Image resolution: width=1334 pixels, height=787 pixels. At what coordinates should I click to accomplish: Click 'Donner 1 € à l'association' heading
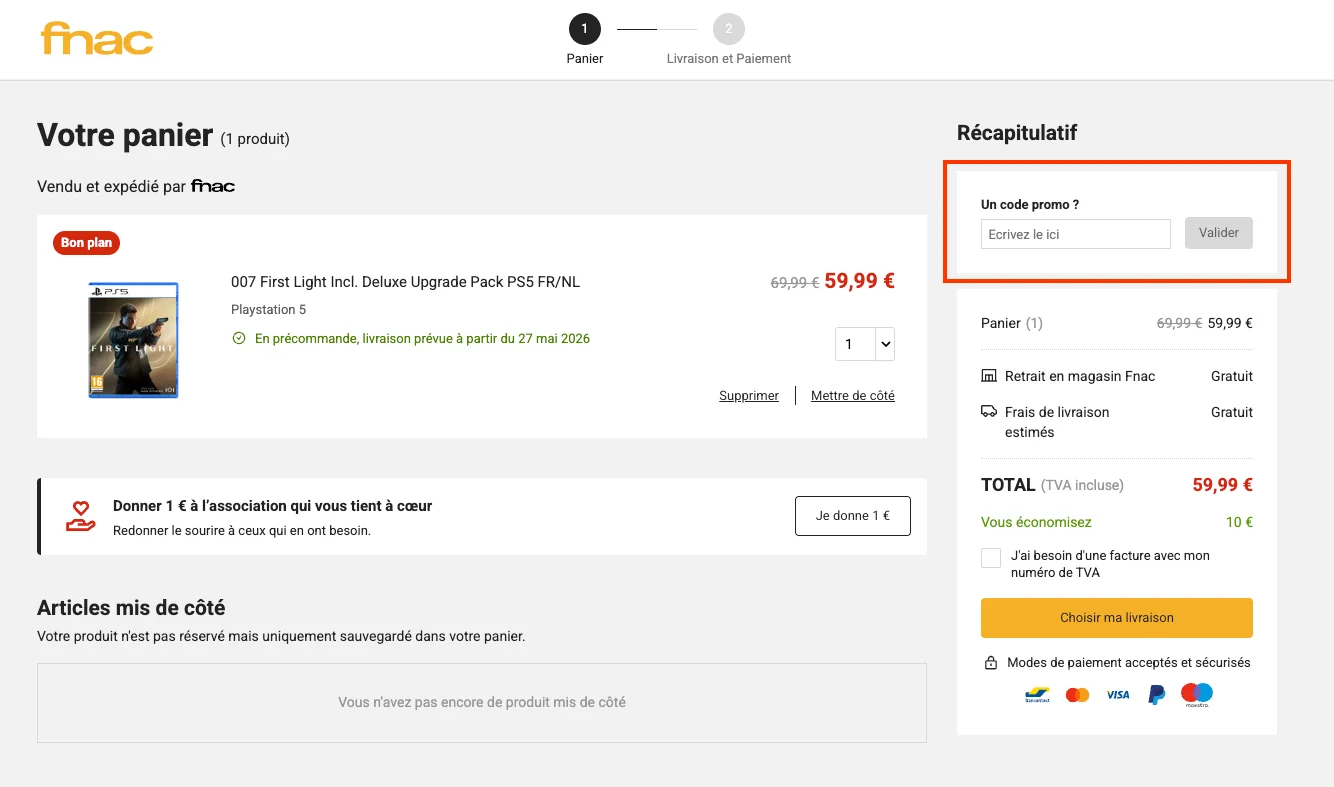273,506
